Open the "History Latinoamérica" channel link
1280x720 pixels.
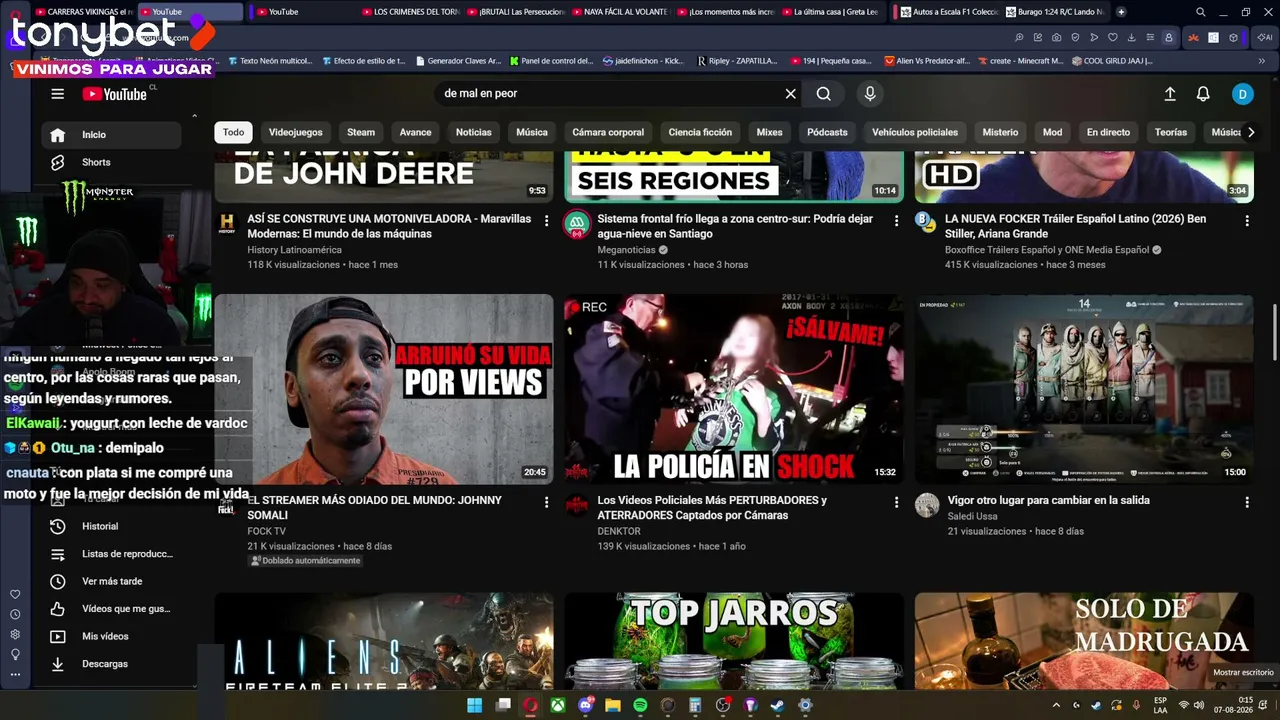point(294,250)
